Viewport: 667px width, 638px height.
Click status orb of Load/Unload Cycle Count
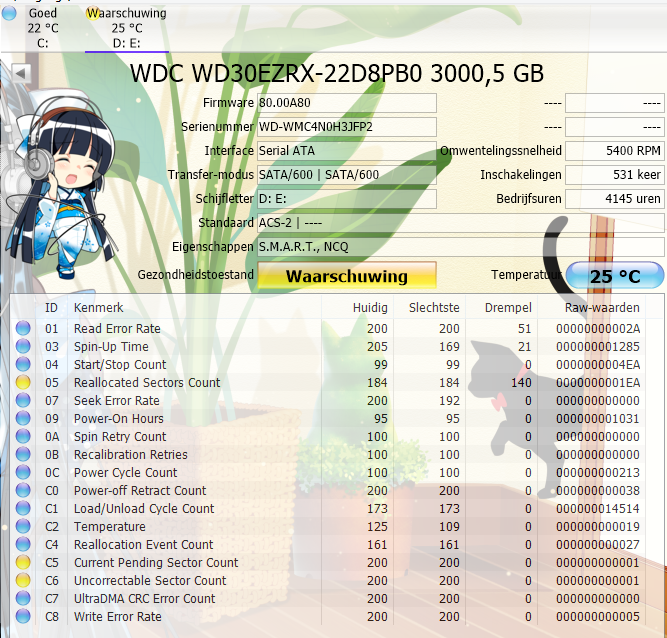[23, 508]
